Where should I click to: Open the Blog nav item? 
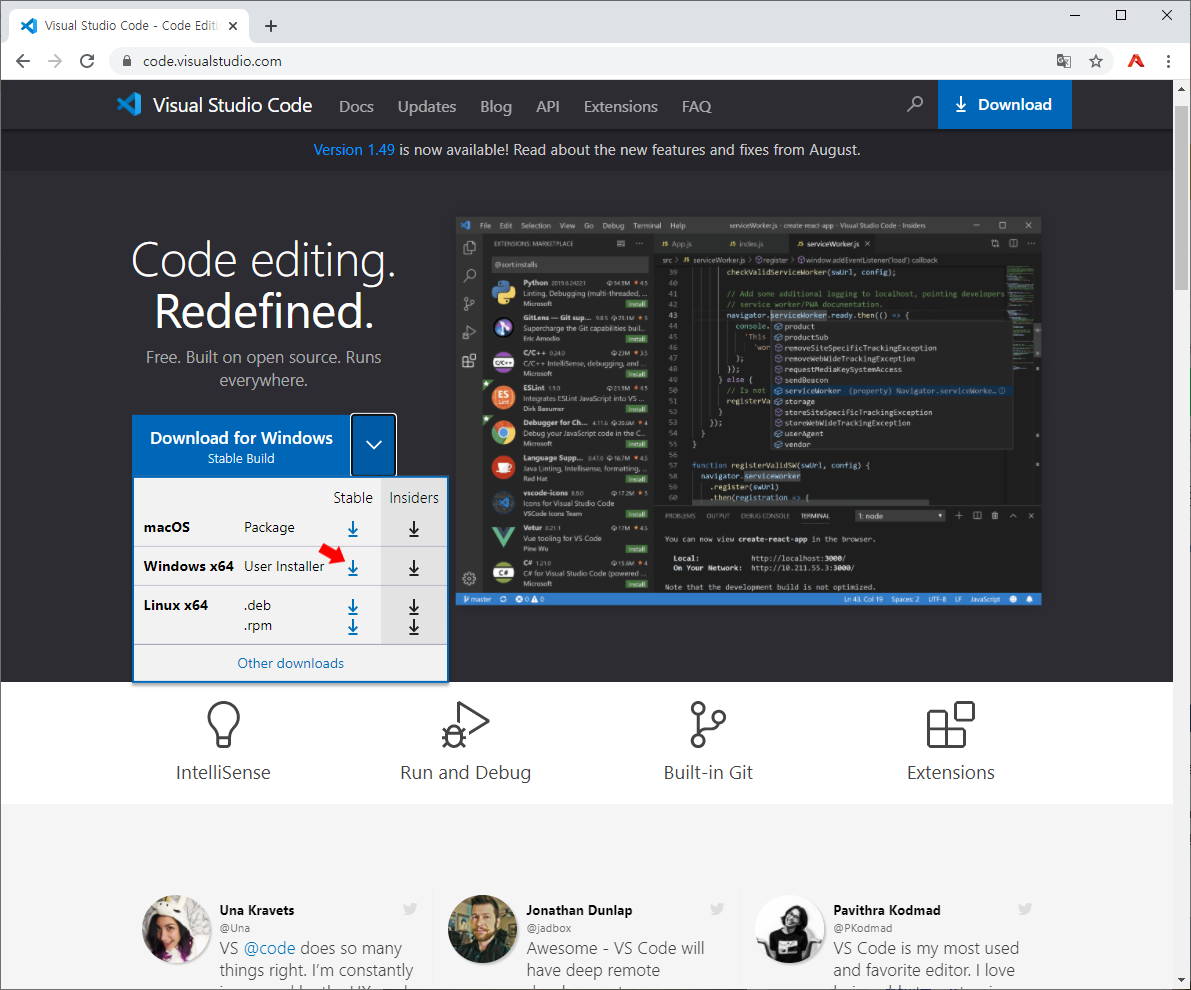pos(496,106)
